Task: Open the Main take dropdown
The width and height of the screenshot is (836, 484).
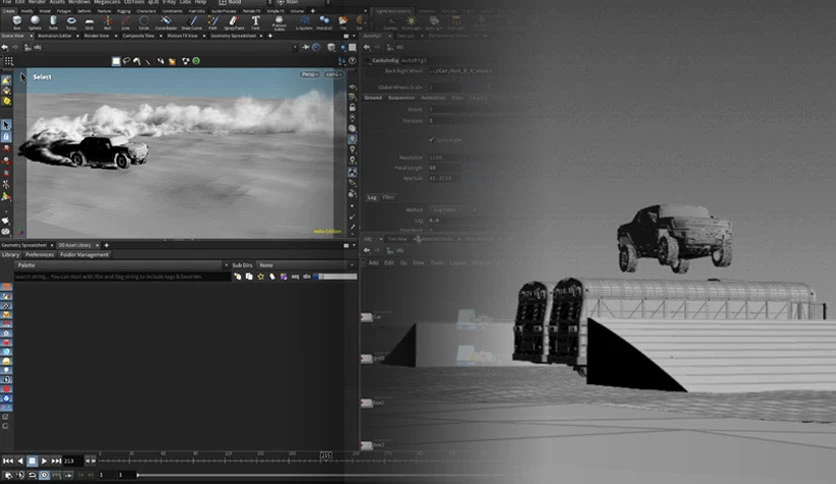Action: click(x=302, y=2)
